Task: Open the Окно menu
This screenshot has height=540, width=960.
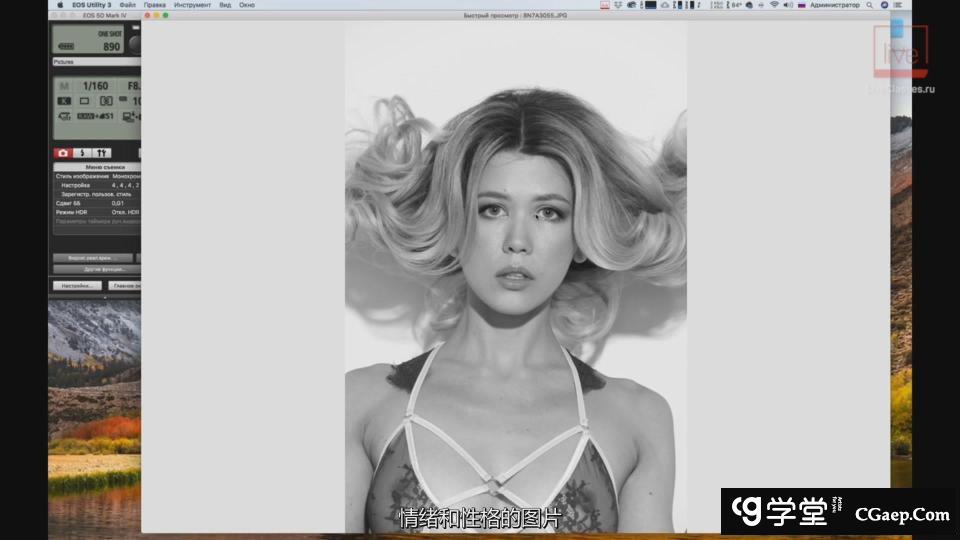Action: coord(246,5)
